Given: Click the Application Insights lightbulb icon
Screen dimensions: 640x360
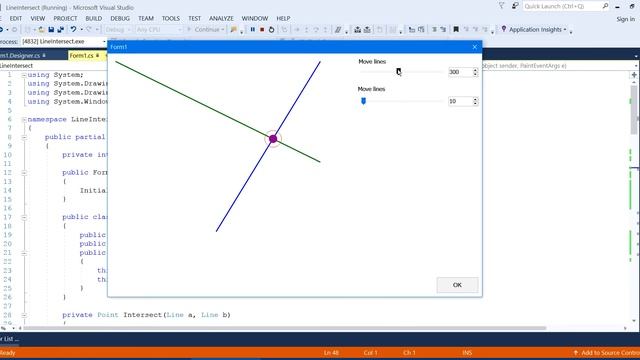Looking at the screenshot, I should pos(504,29).
